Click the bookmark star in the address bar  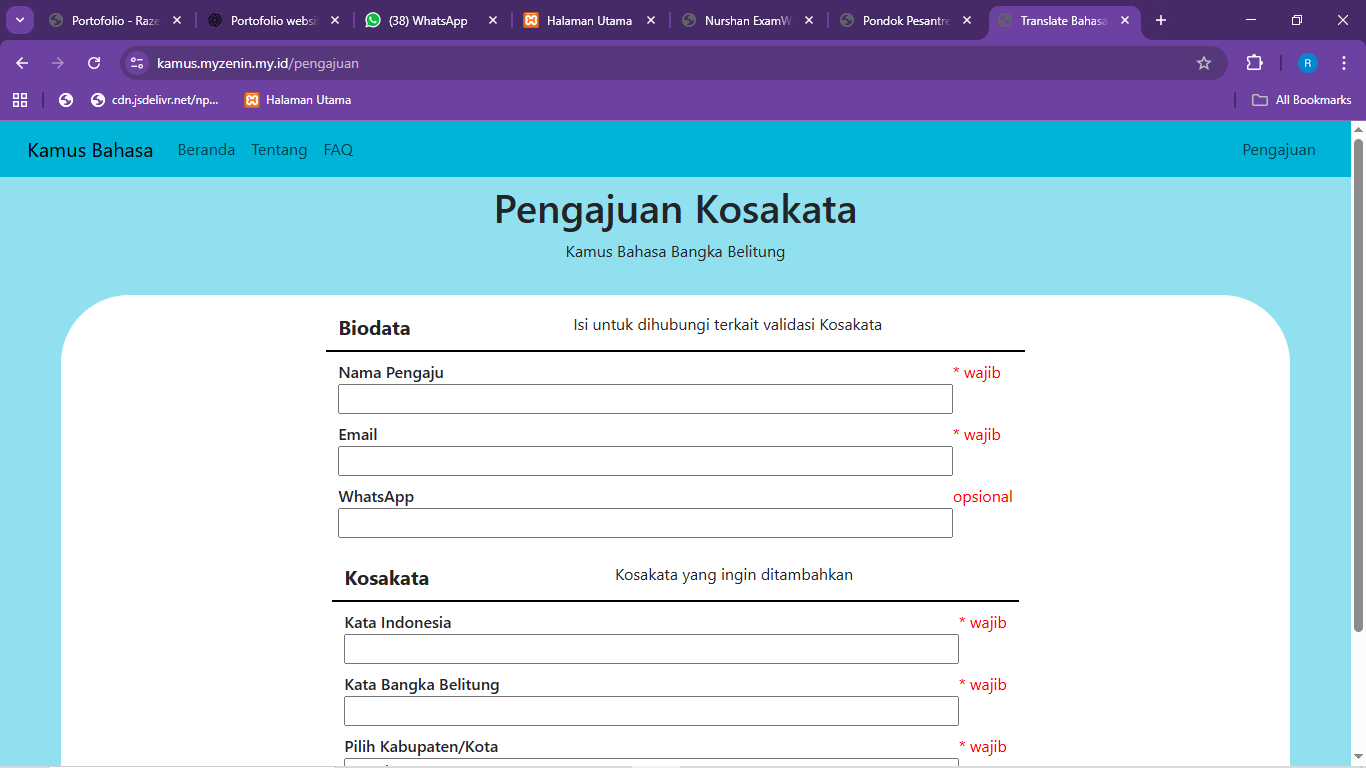coord(1204,62)
